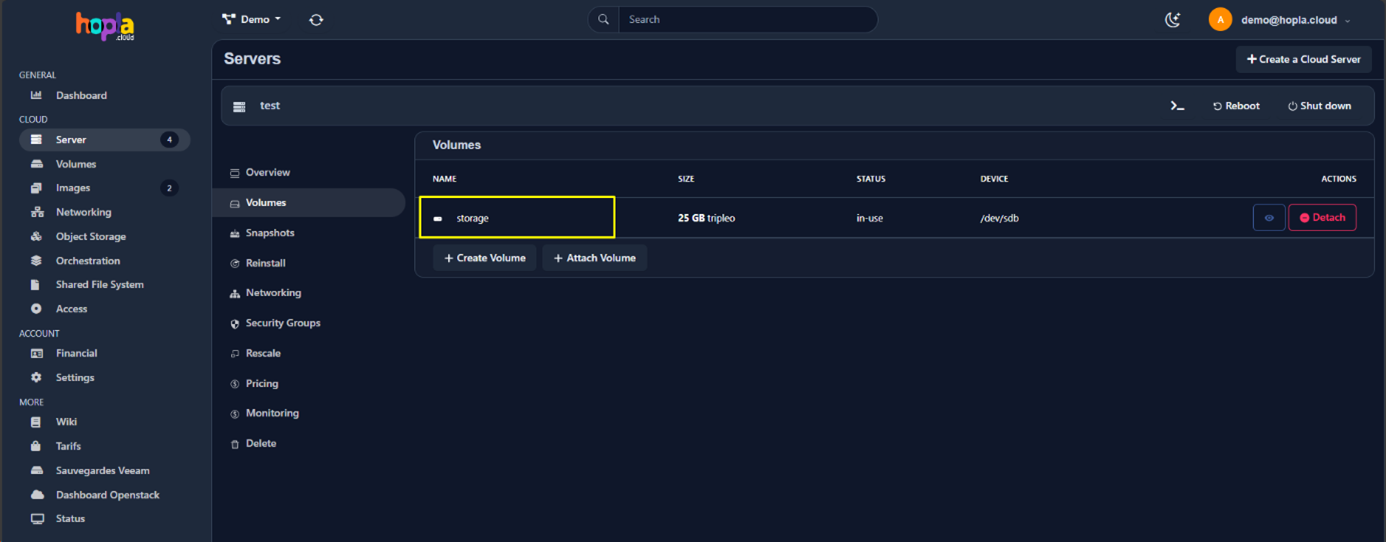The width and height of the screenshot is (1386, 542).
Task: Select Server in sidebar
Action: [x=105, y=140]
